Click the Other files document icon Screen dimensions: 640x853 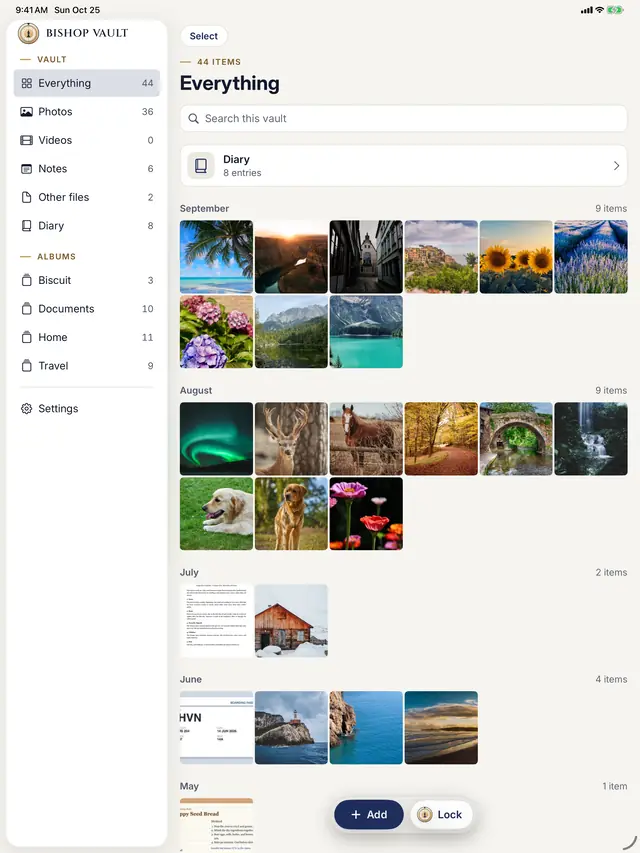tap(26, 197)
